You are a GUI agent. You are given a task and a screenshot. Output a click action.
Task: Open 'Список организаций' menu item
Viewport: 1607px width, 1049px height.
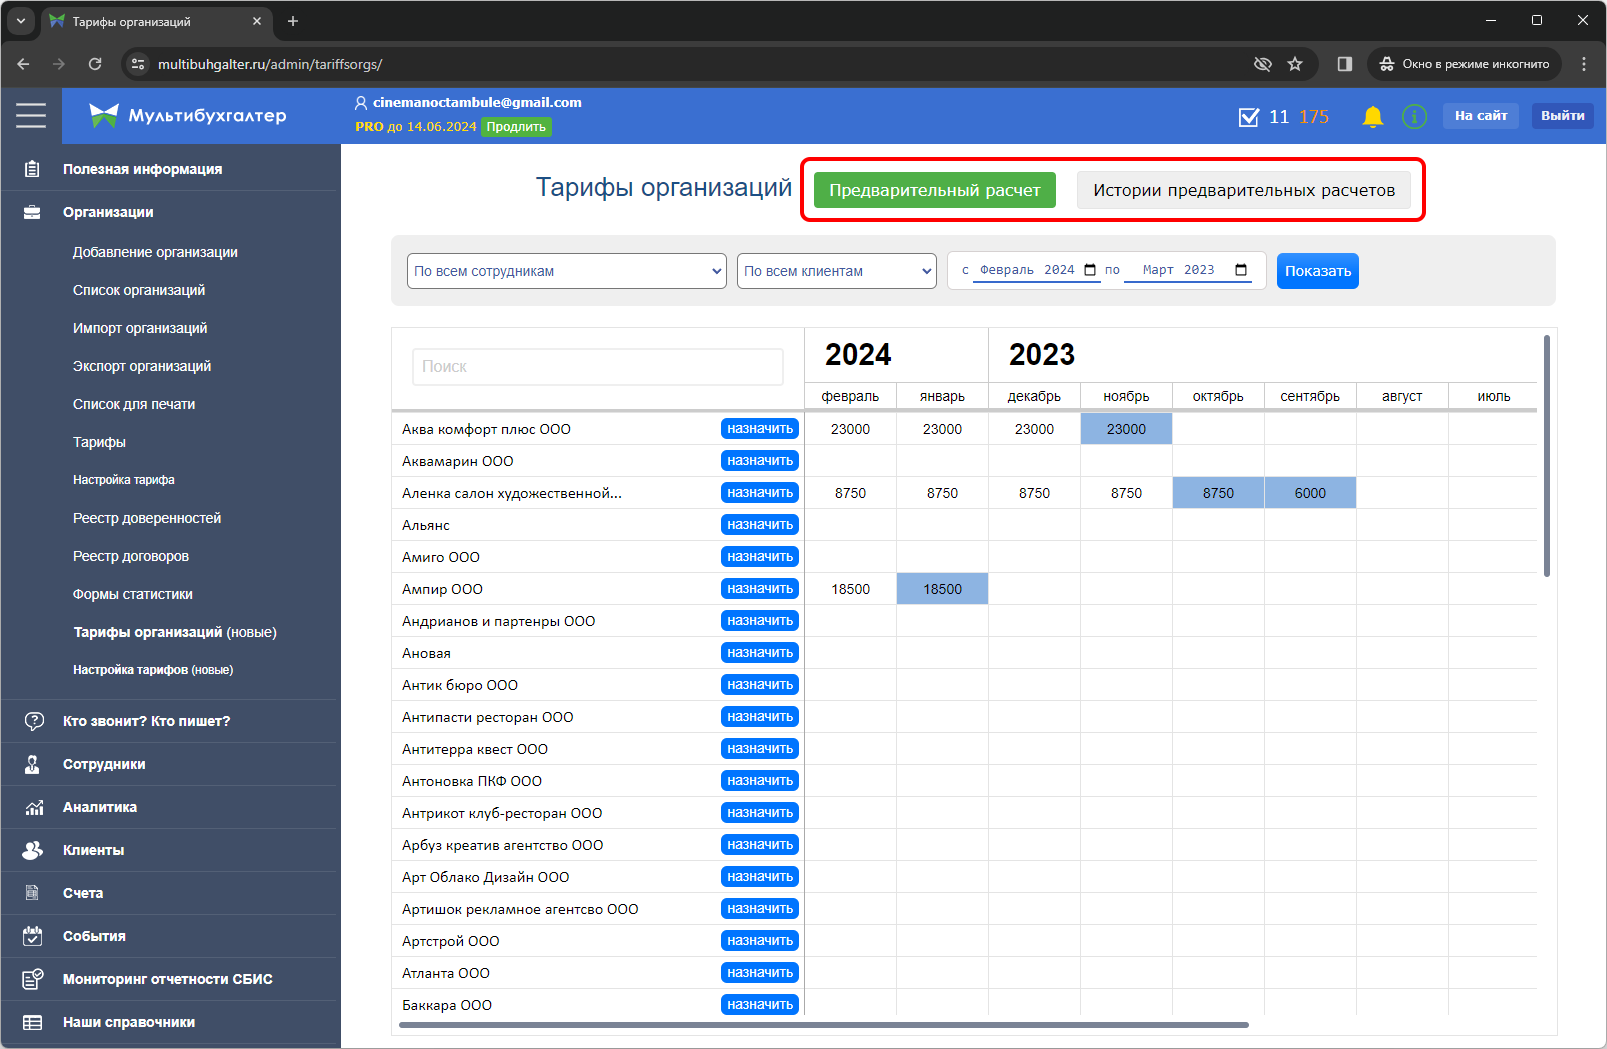pyautogui.click(x=139, y=290)
